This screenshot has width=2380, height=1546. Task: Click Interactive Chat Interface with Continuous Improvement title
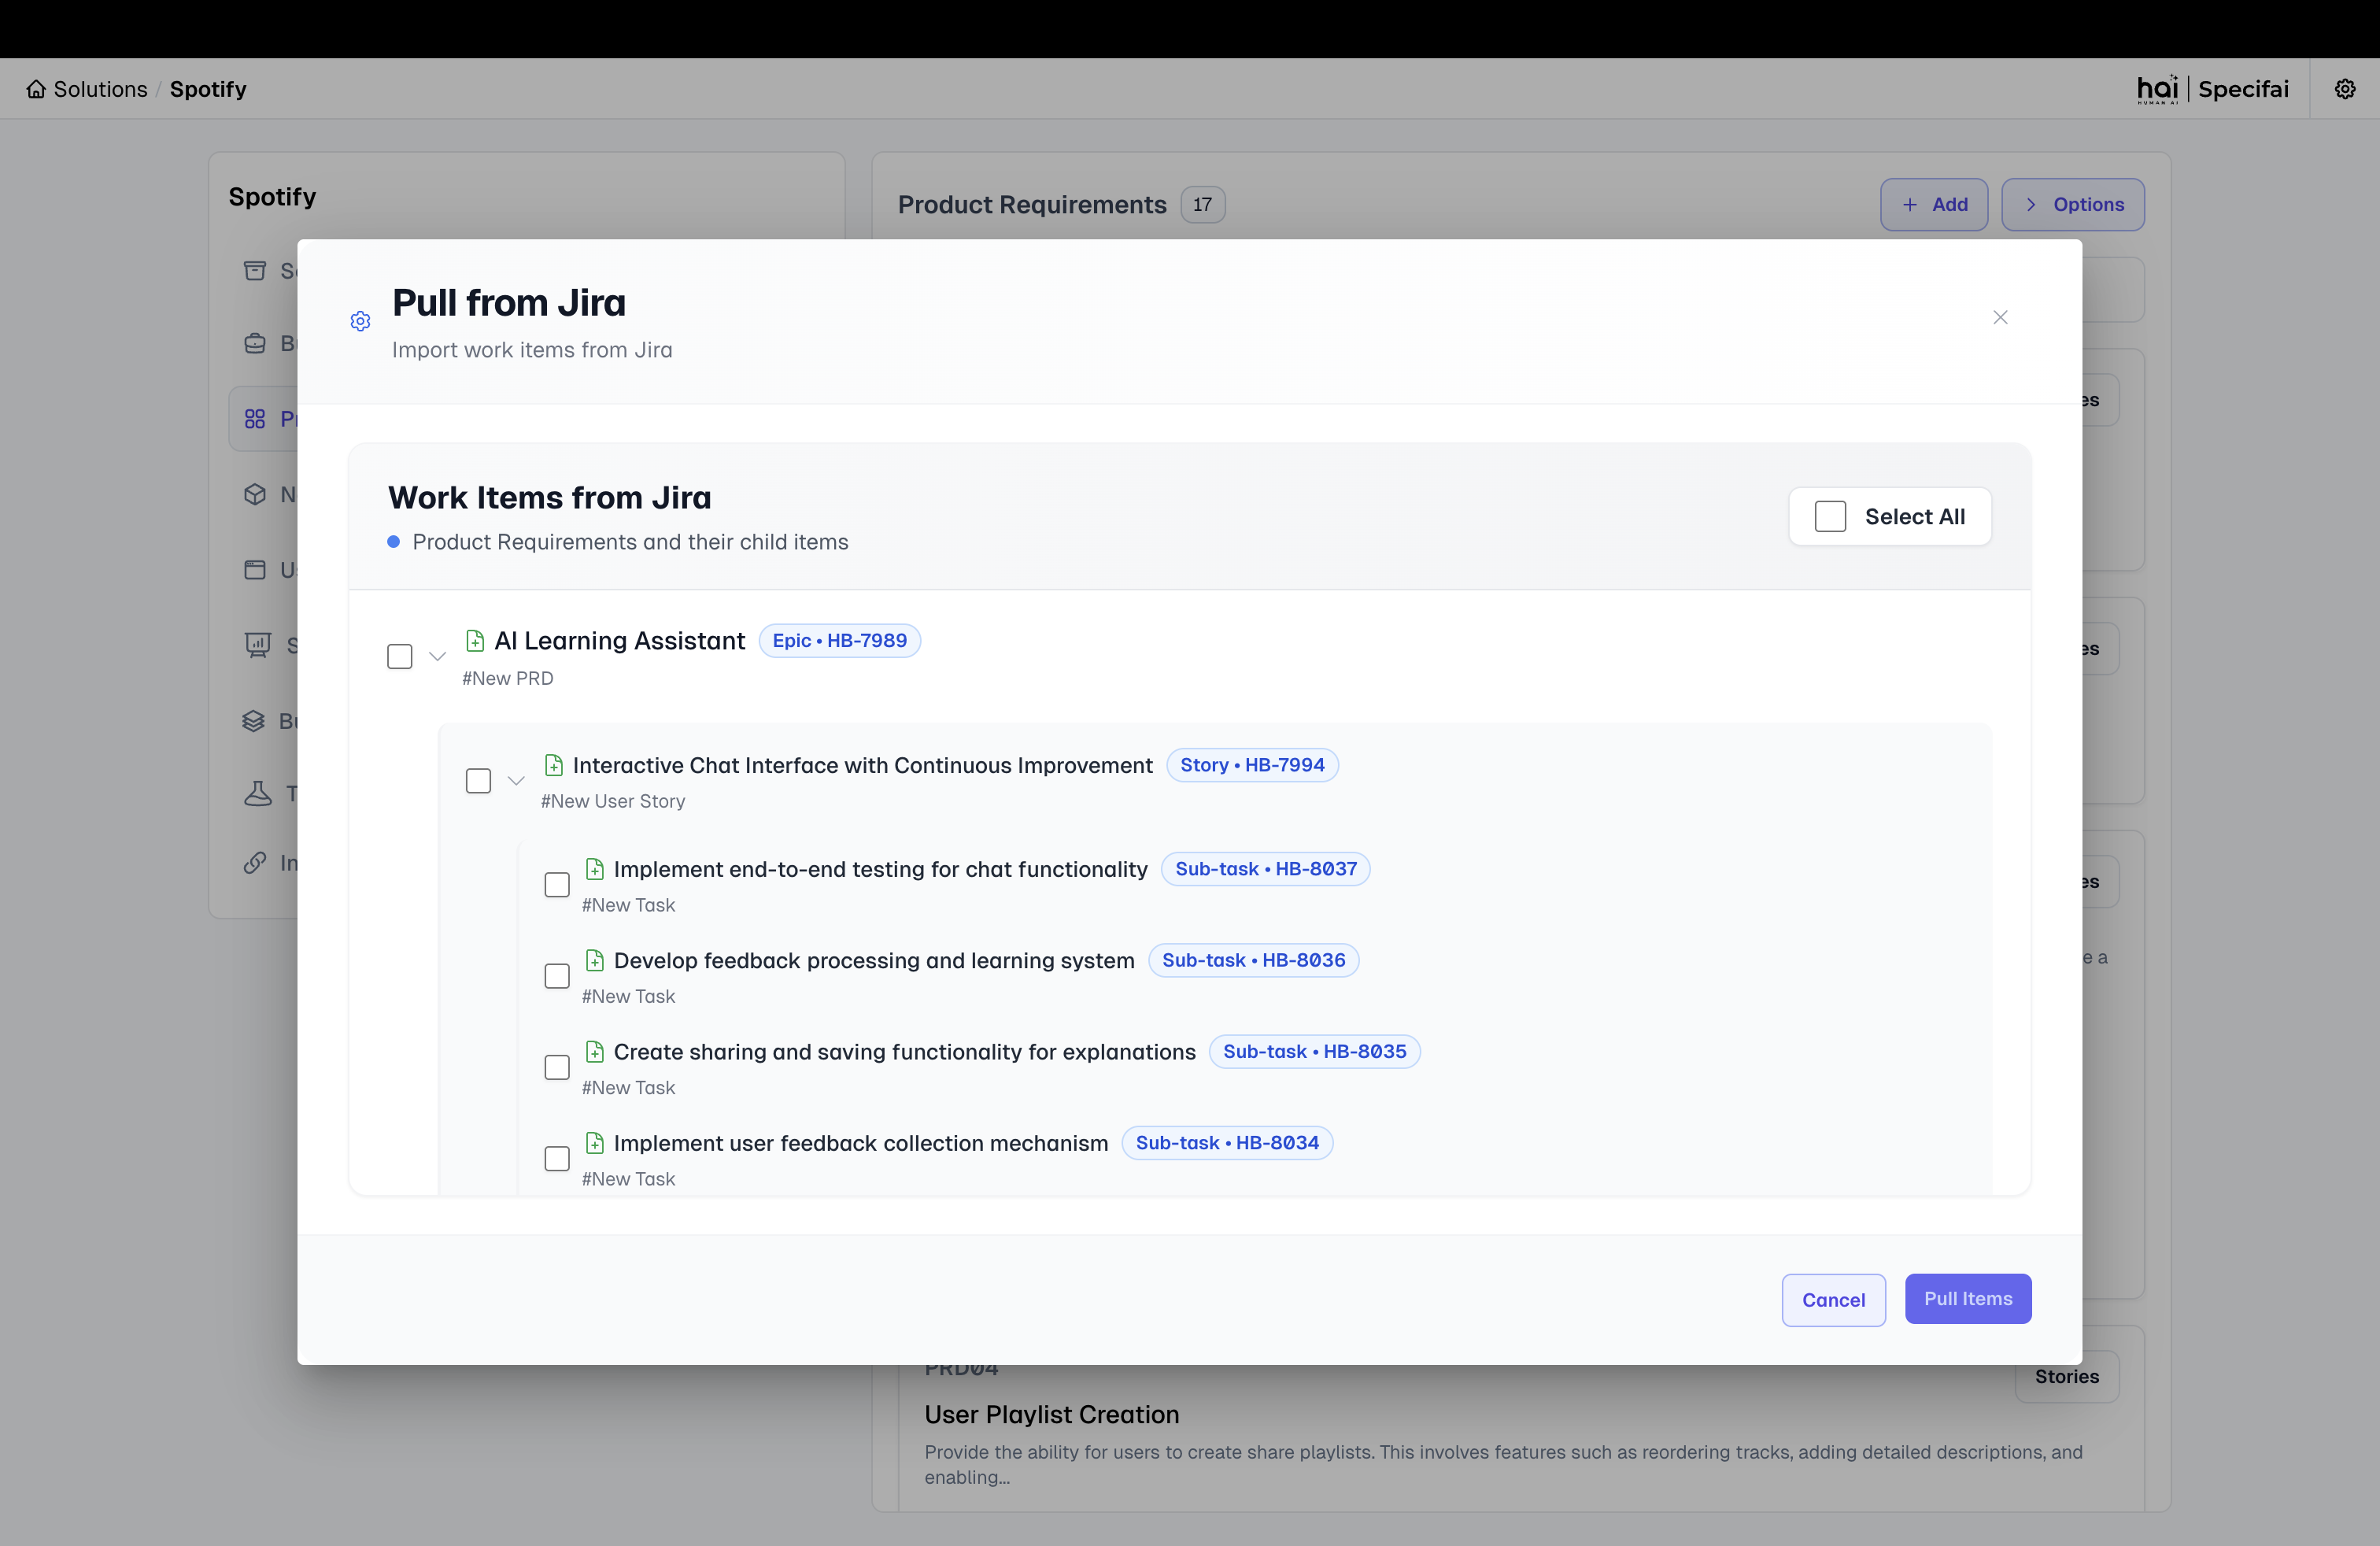coord(862,765)
